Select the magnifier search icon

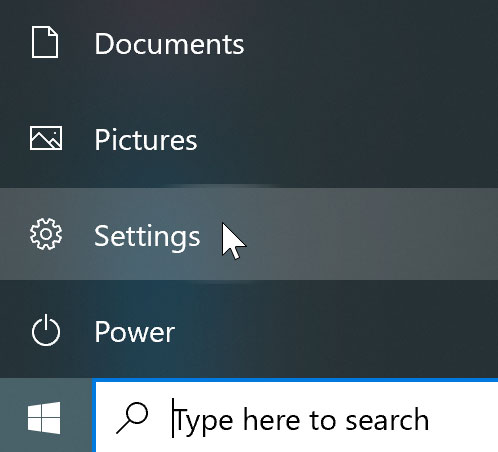(x=132, y=418)
